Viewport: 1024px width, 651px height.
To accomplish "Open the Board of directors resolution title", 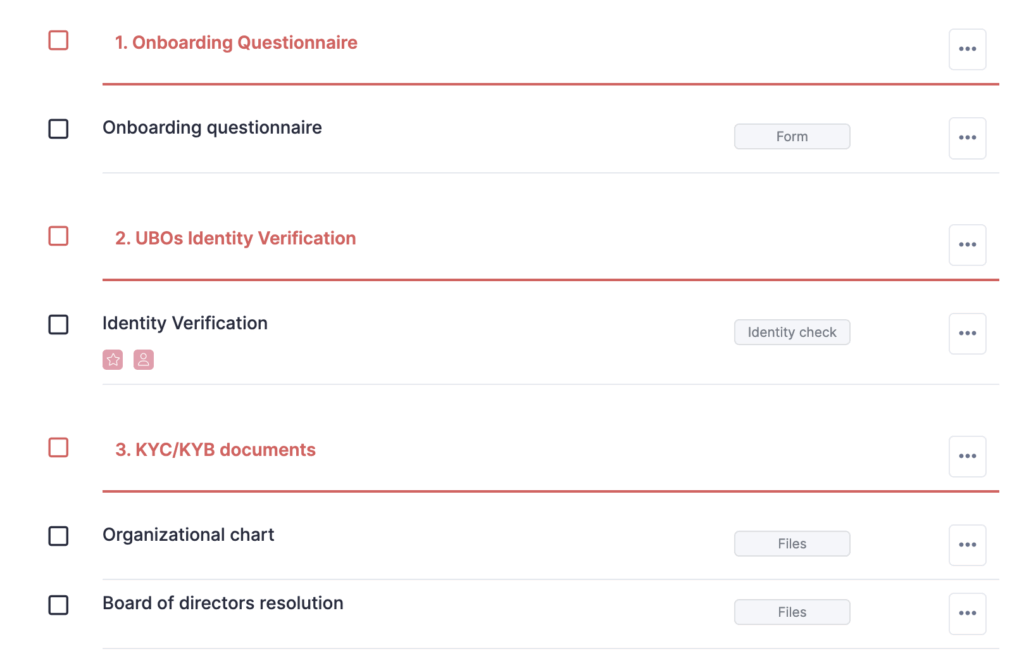I will pyautogui.click(x=223, y=603).
